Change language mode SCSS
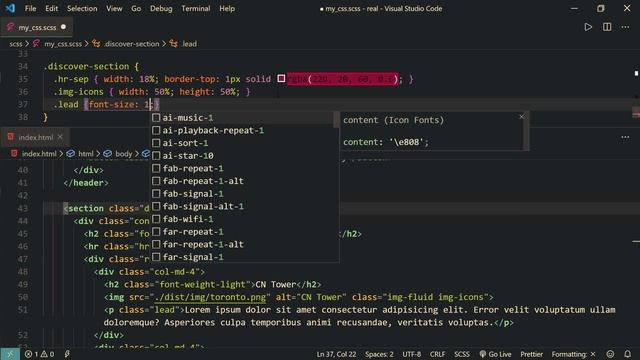This screenshot has width=640, height=360. click(462, 354)
